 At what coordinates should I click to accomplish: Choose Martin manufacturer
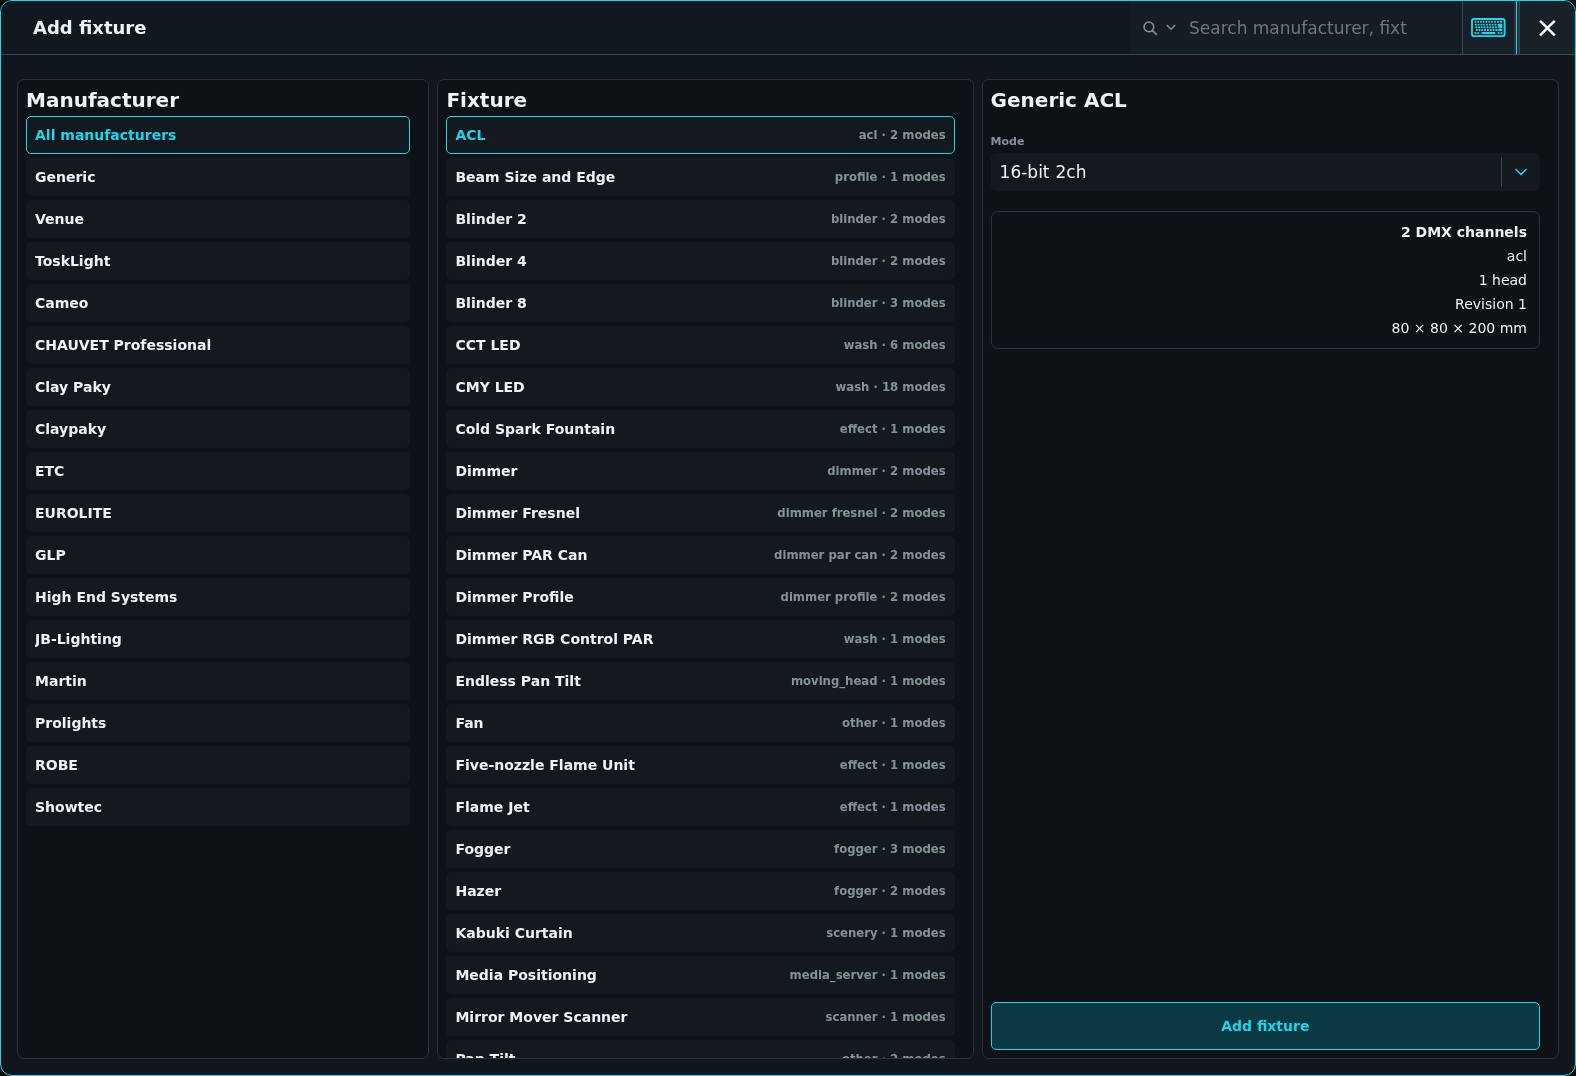click(218, 681)
